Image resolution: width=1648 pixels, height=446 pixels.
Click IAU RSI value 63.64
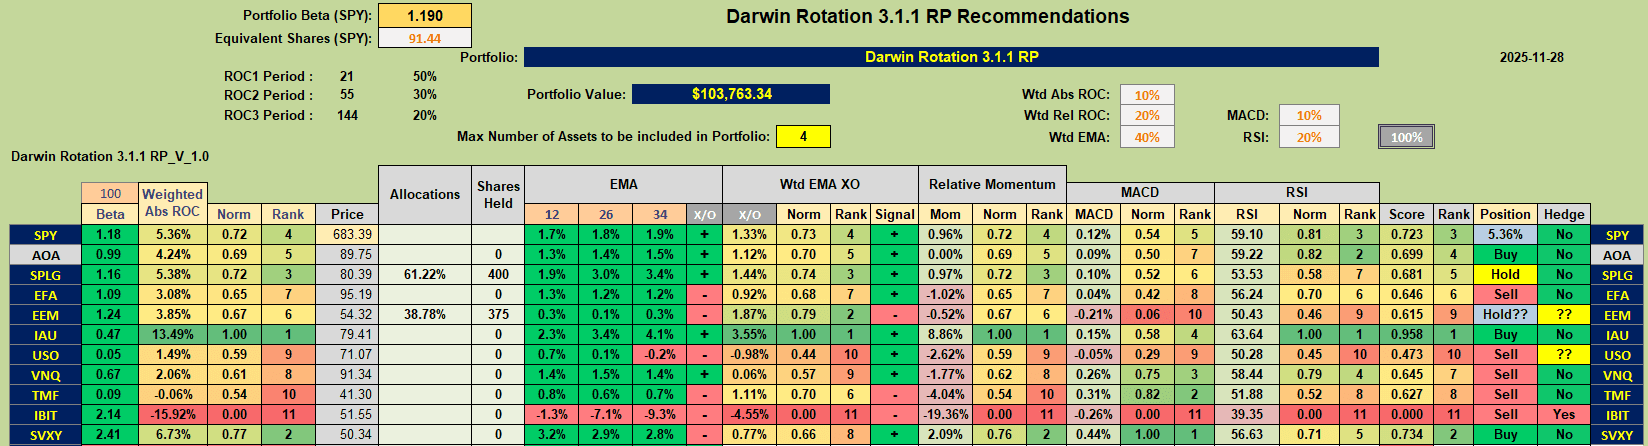click(x=1247, y=334)
